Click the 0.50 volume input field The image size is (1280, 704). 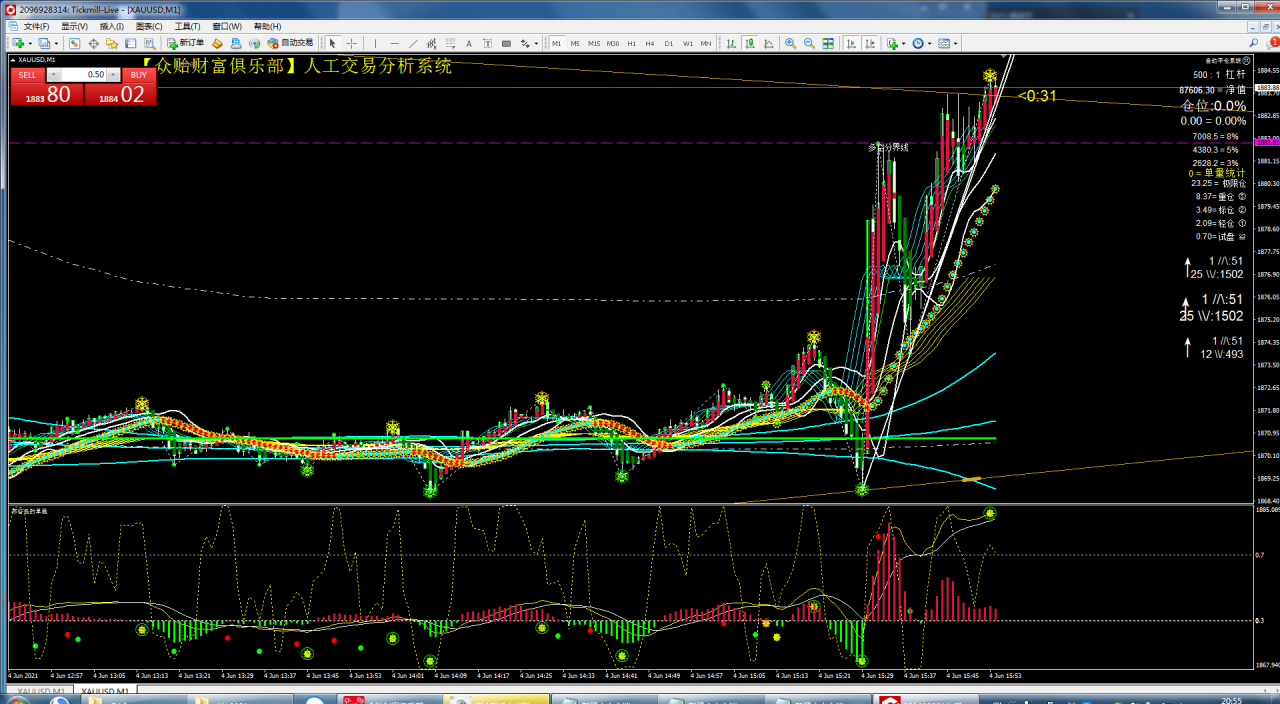point(84,75)
